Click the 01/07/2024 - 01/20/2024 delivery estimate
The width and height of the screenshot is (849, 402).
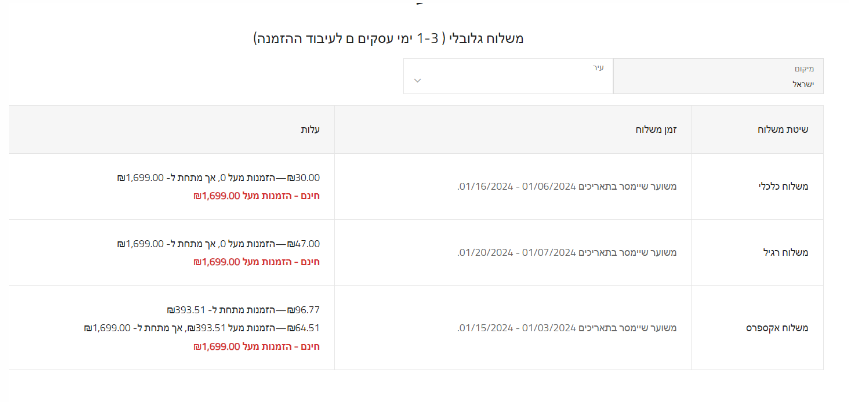(567, 252)
